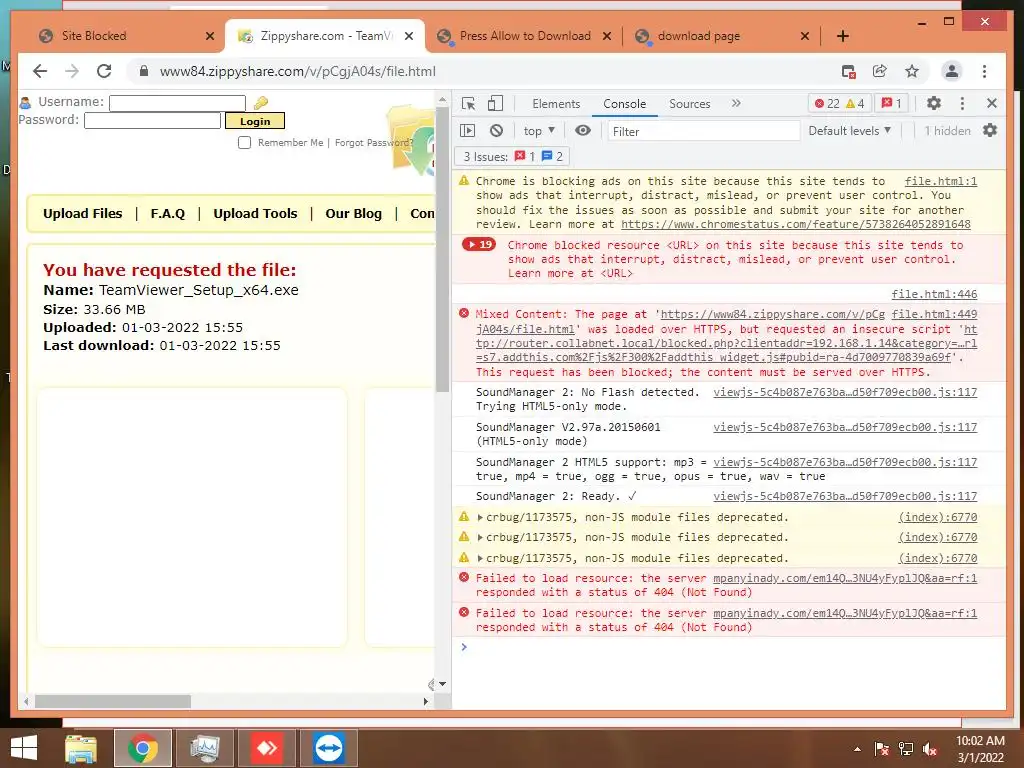
Task: Open the Chrome profile avatar
Action: pos(952,71)
